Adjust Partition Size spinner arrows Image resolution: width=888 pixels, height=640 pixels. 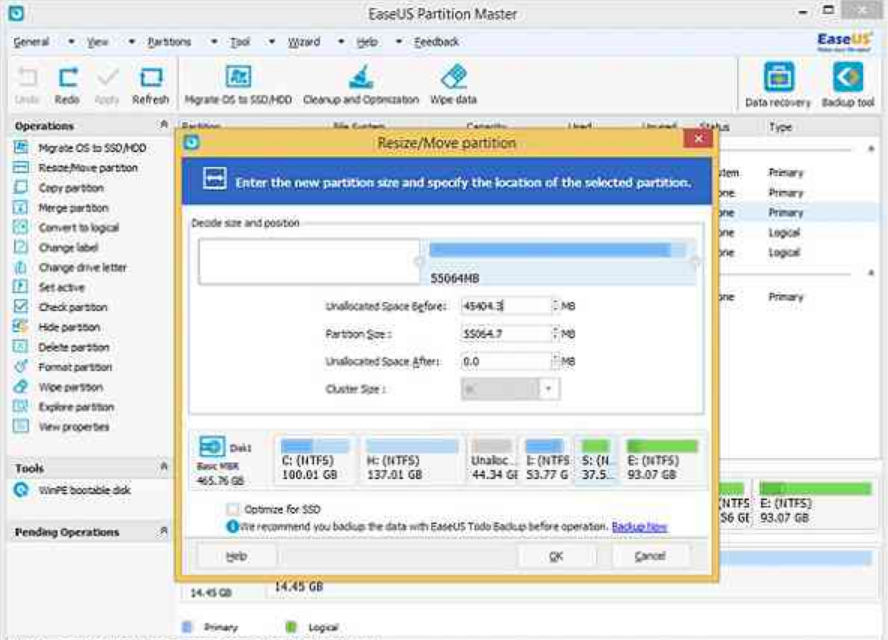[556, 334]
